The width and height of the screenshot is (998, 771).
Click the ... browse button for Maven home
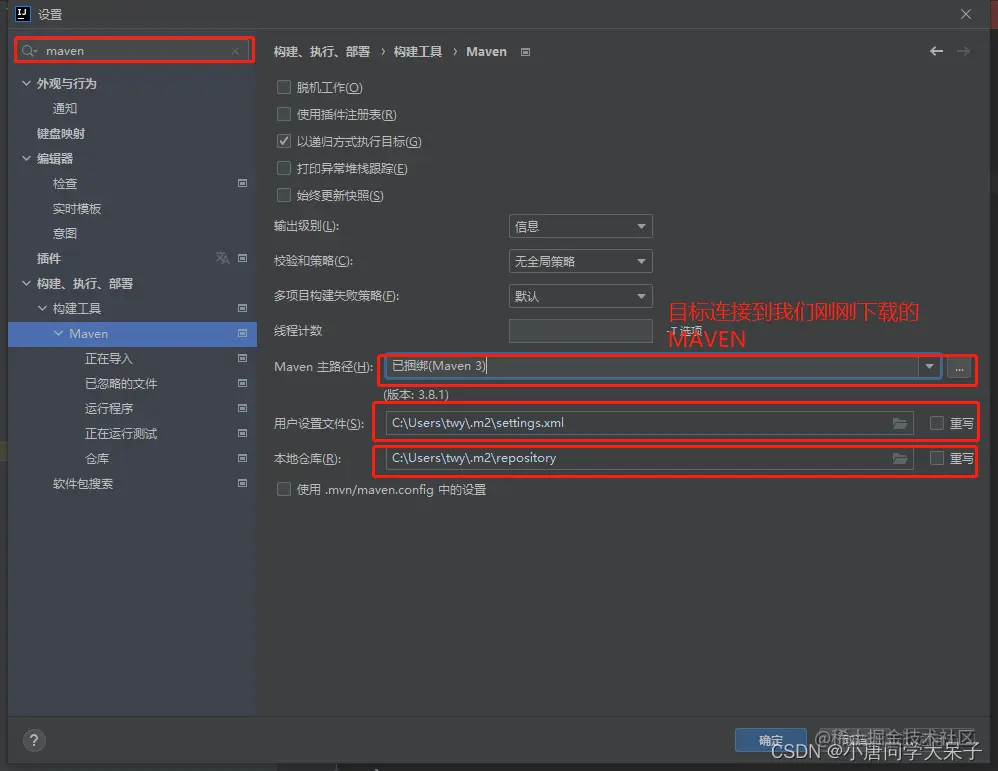[959, 367]
